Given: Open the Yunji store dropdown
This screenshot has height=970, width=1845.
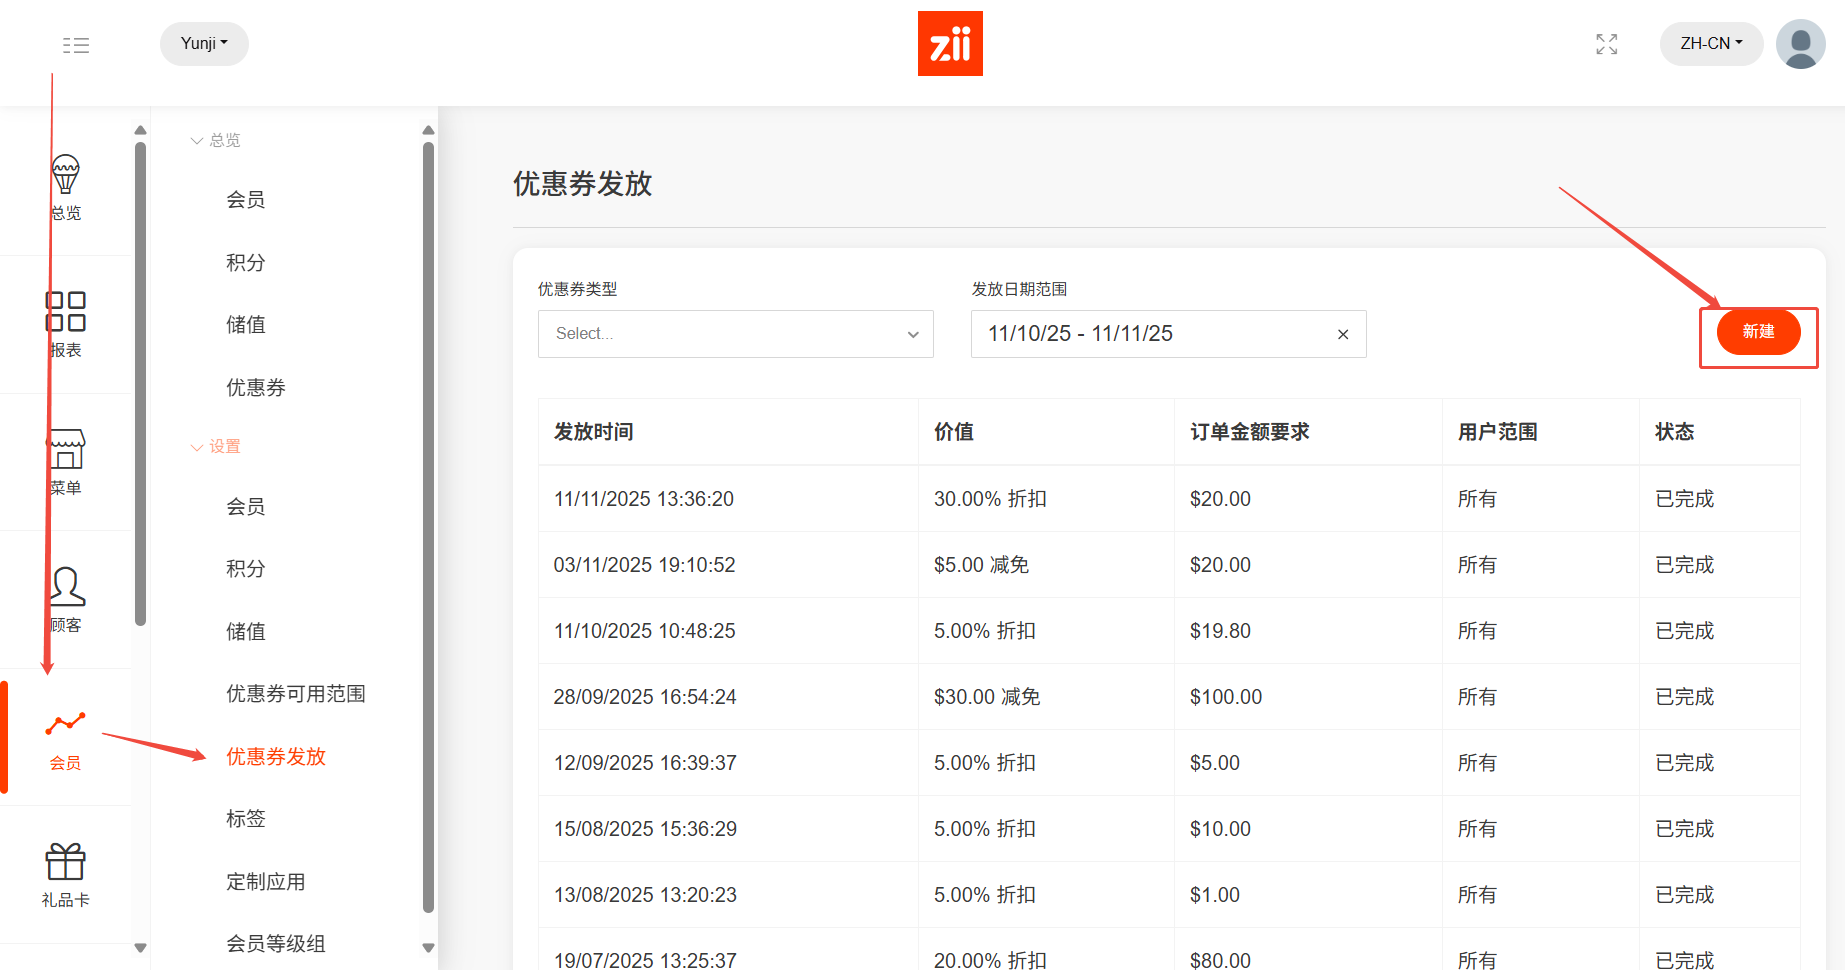Looking at the screenshot, I should pos(204,44).
